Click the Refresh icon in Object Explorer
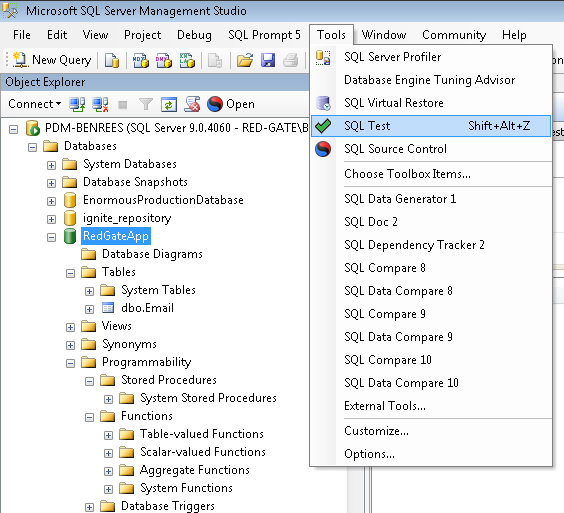Viewport: 564px width, 513px height. [x=169, y=104]
